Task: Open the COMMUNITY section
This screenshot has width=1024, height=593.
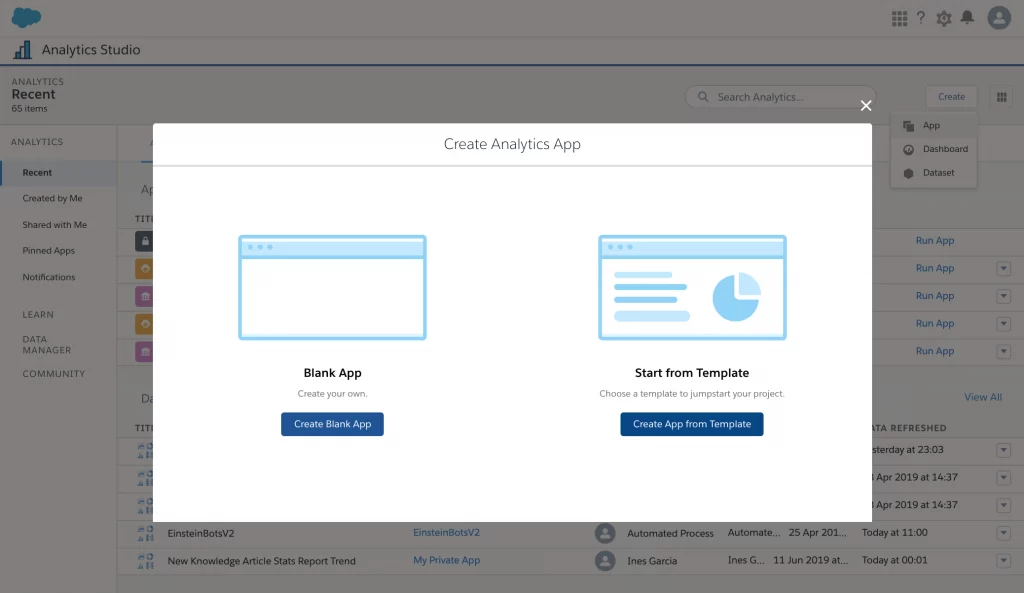Action: 54,374
